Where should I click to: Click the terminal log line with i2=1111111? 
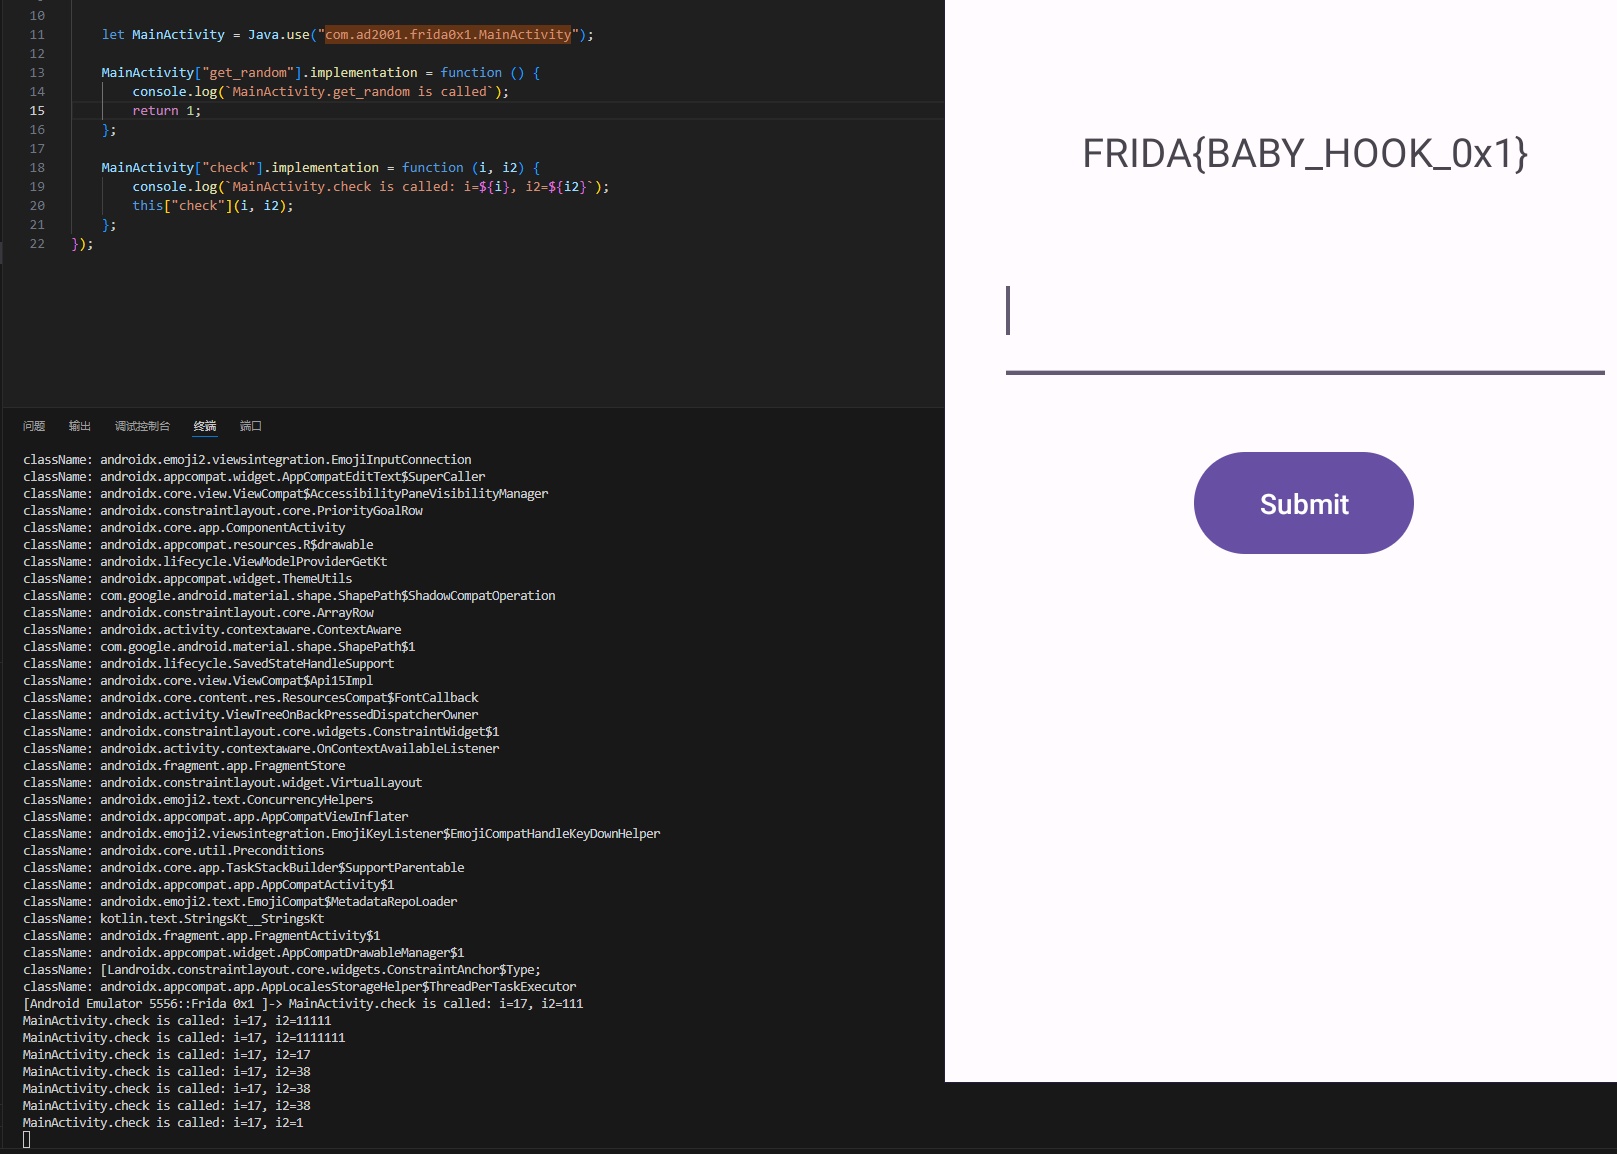pyautogui.click(x=184, y=1038)
